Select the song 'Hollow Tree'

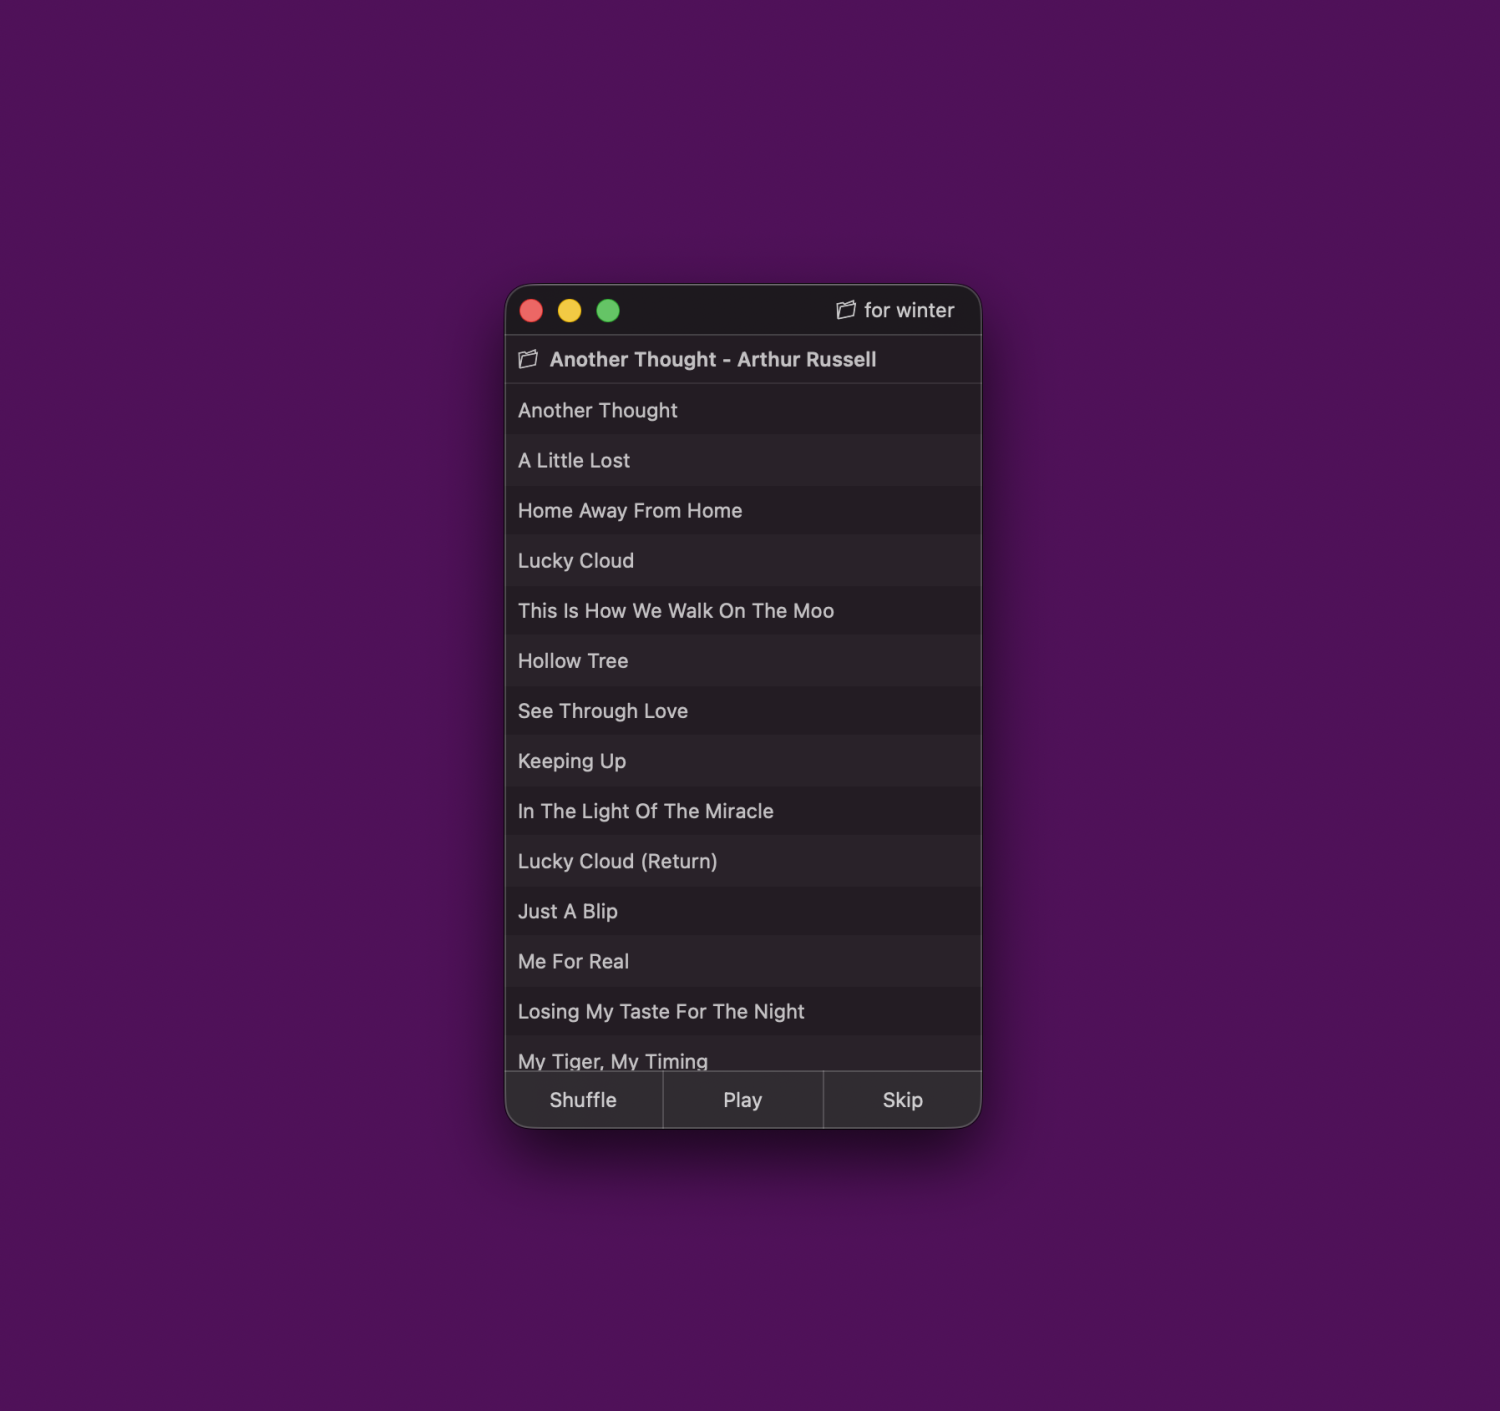[573, 660]
